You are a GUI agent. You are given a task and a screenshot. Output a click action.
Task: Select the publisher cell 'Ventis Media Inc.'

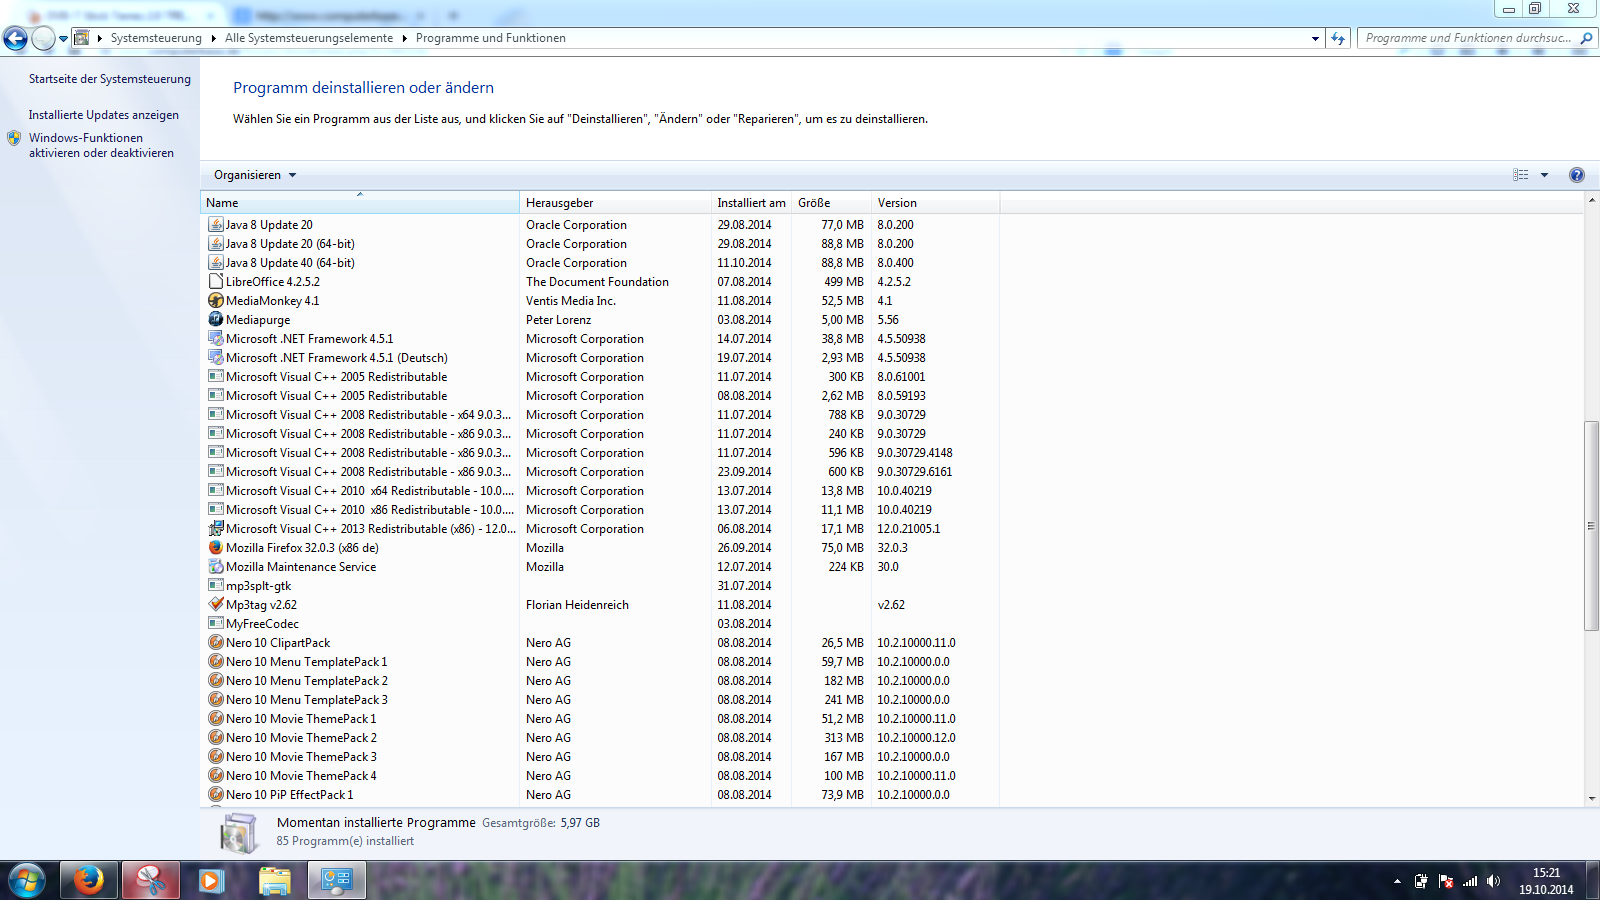pyautogui.click(x=571, y=301)
